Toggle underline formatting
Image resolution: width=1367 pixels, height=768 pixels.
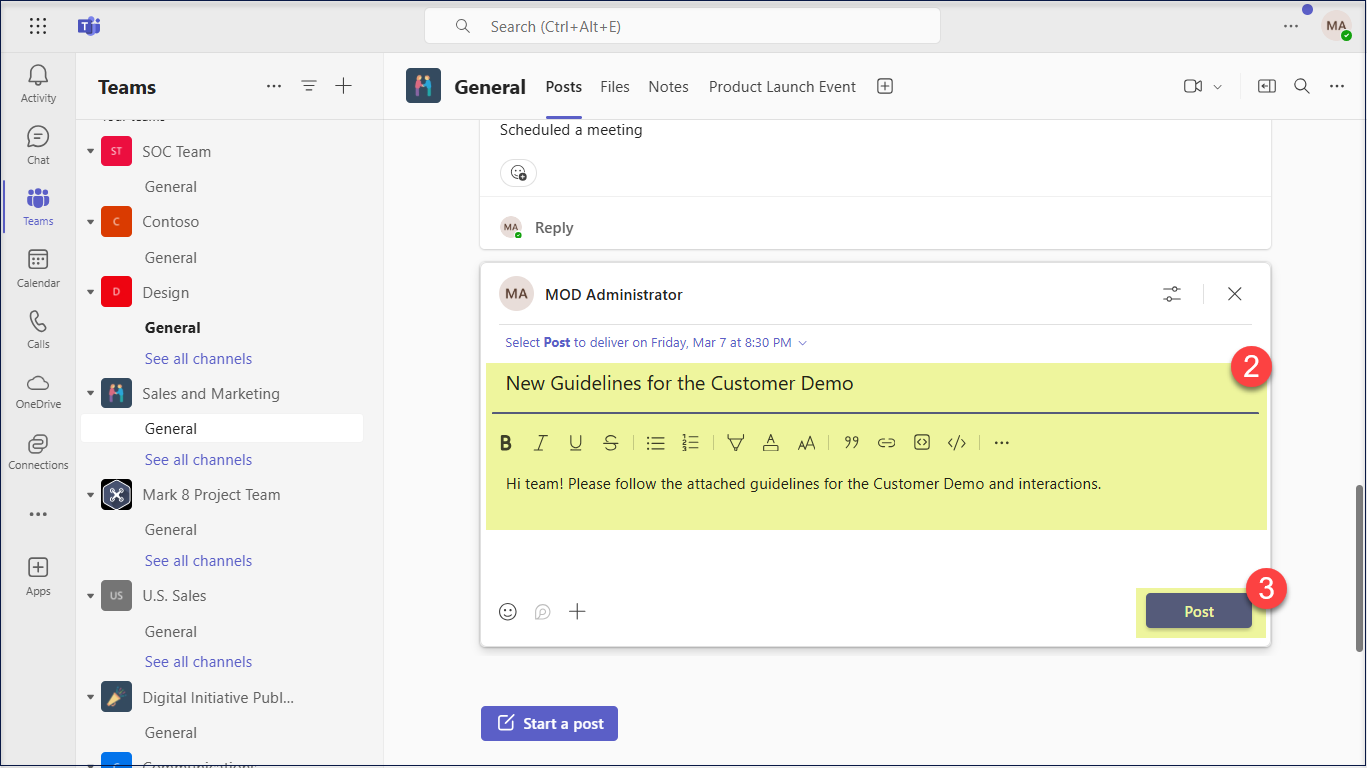(x=576, y=443)
